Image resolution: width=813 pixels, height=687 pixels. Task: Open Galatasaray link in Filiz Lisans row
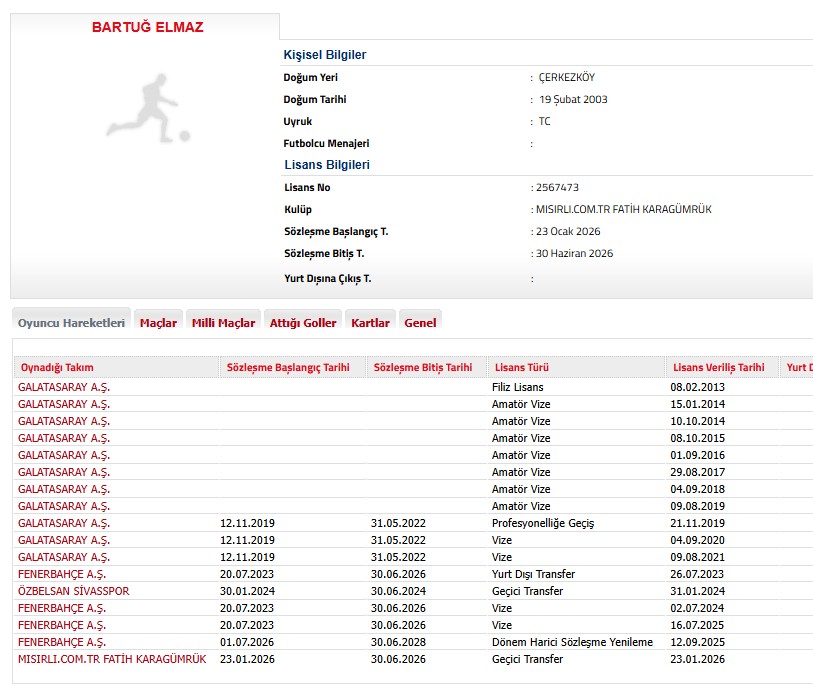pyautogui.click(x=64, y=387)
